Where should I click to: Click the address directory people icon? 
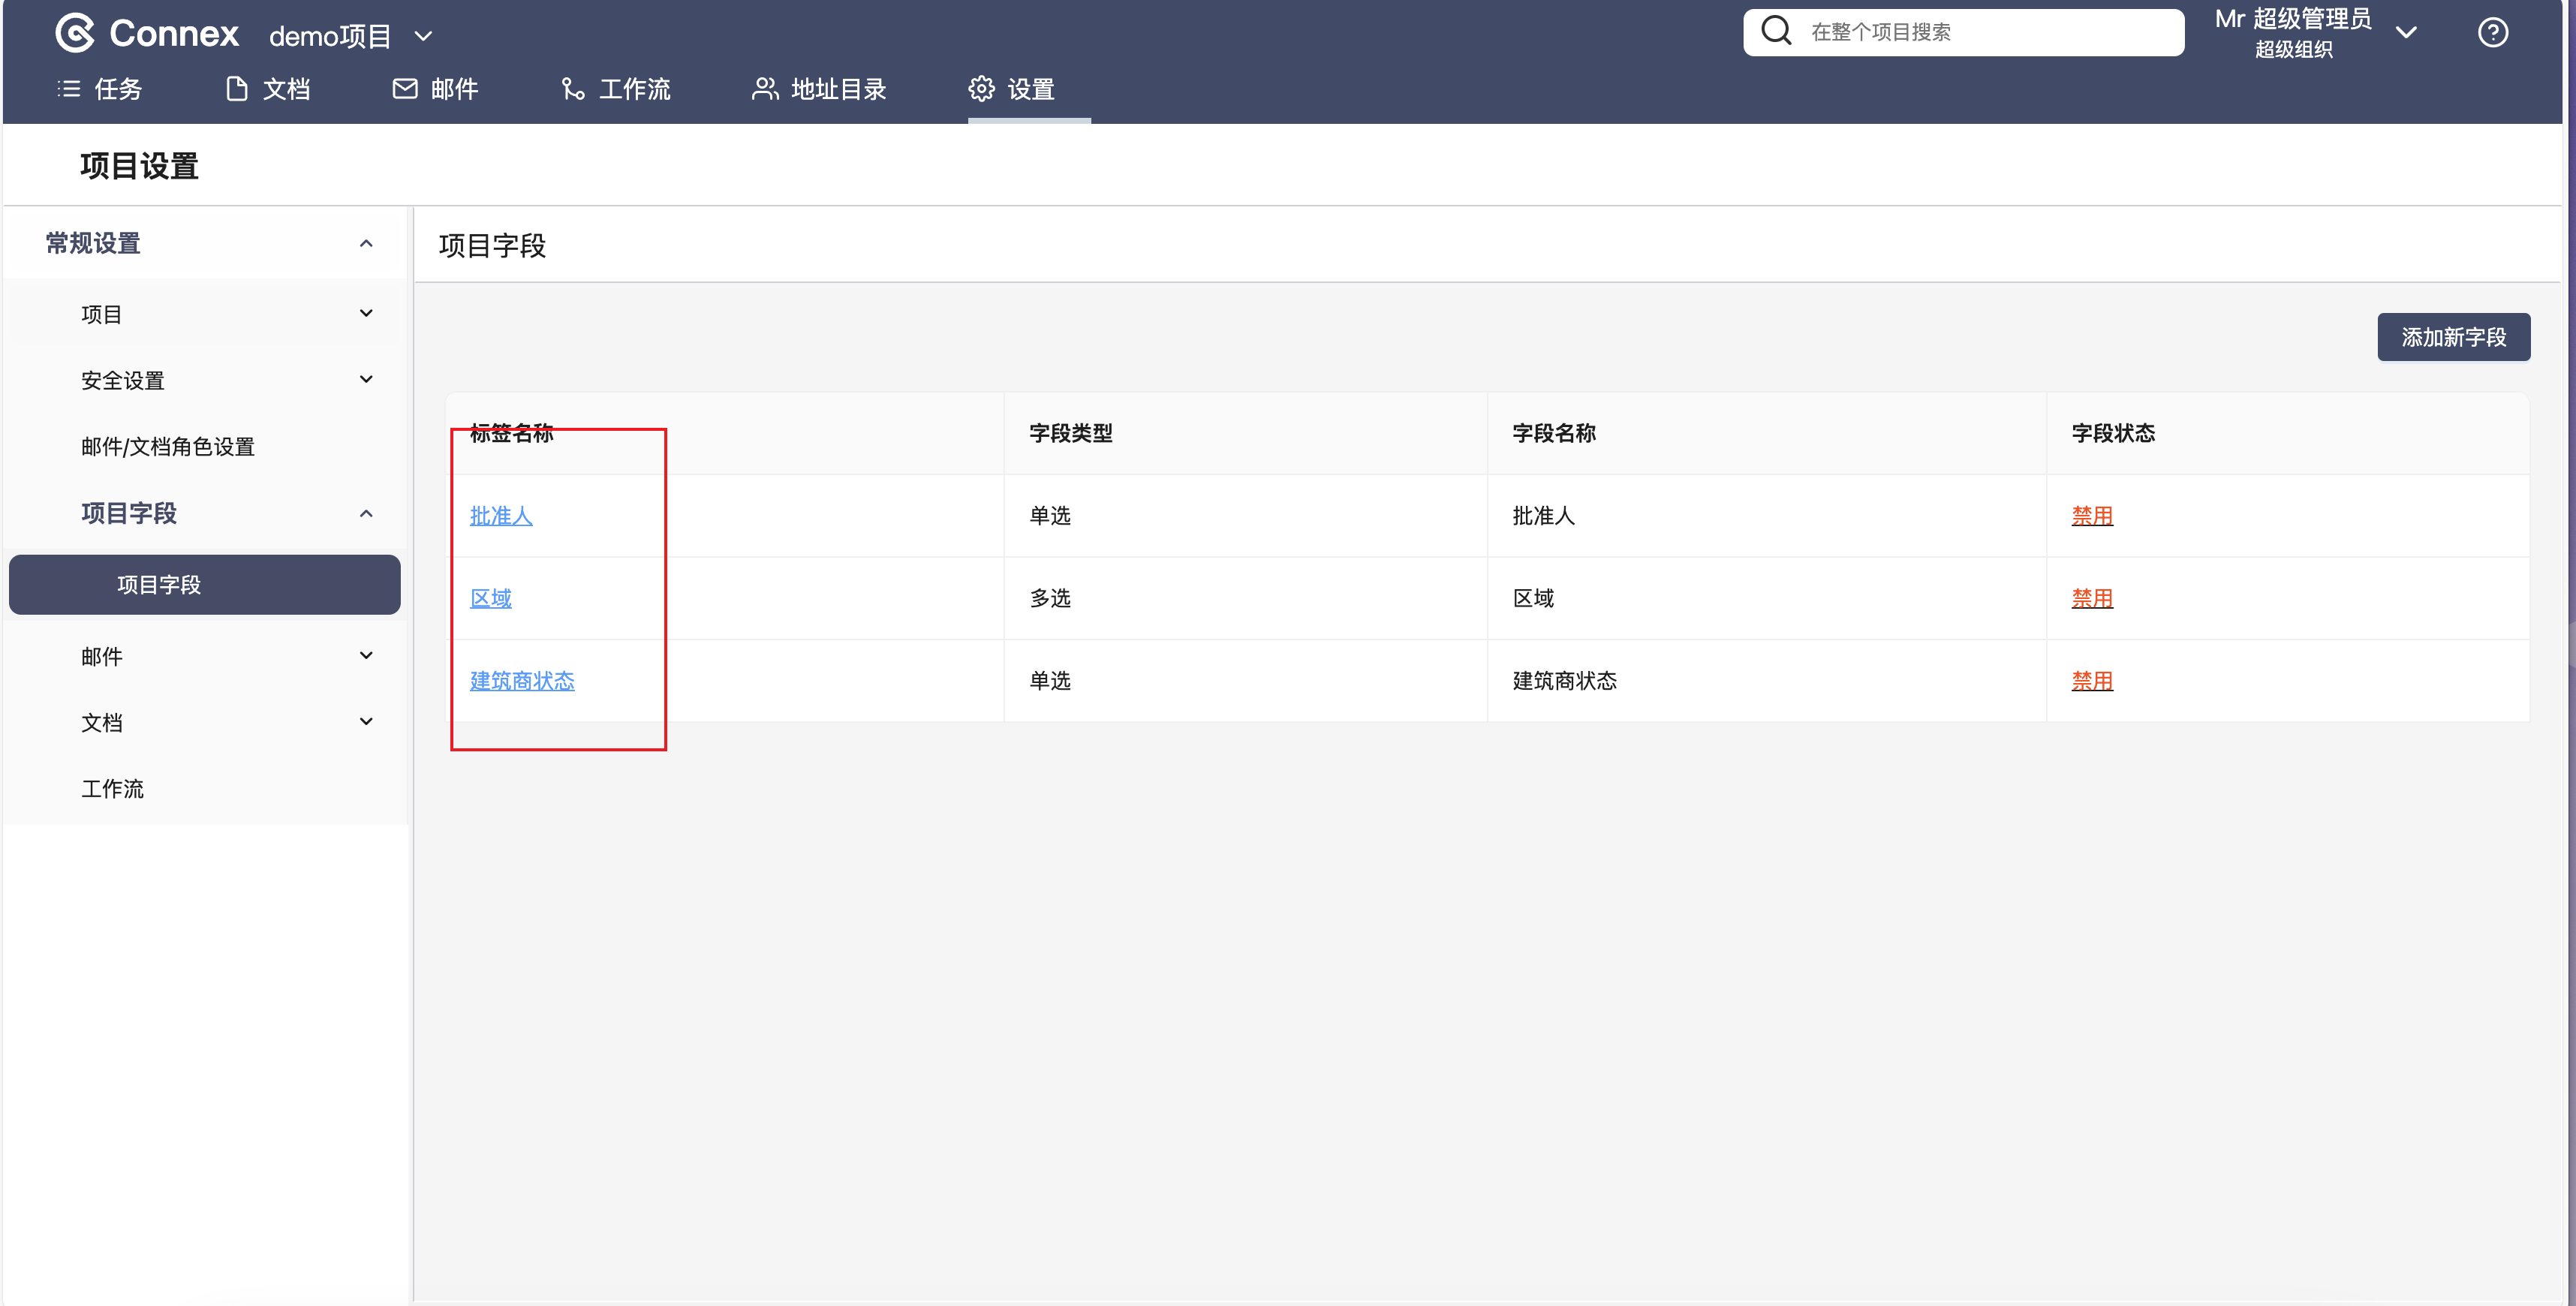(x=765, y=89)
